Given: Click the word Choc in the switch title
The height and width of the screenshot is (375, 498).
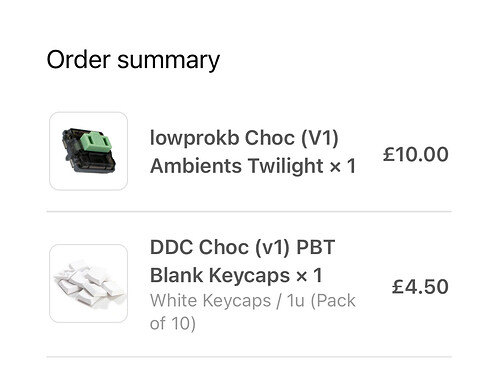Looking at the screenshot, I should point(270,138).
